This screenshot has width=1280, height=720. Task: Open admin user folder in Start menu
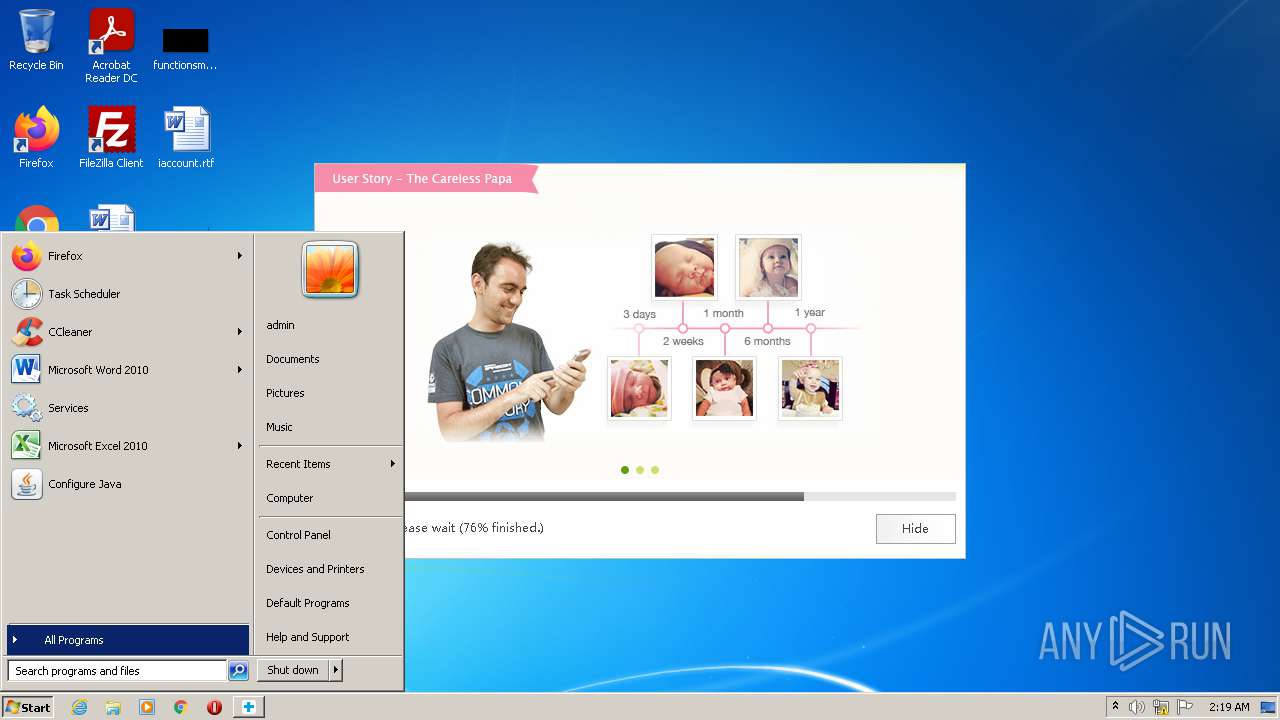click(329, 325)
